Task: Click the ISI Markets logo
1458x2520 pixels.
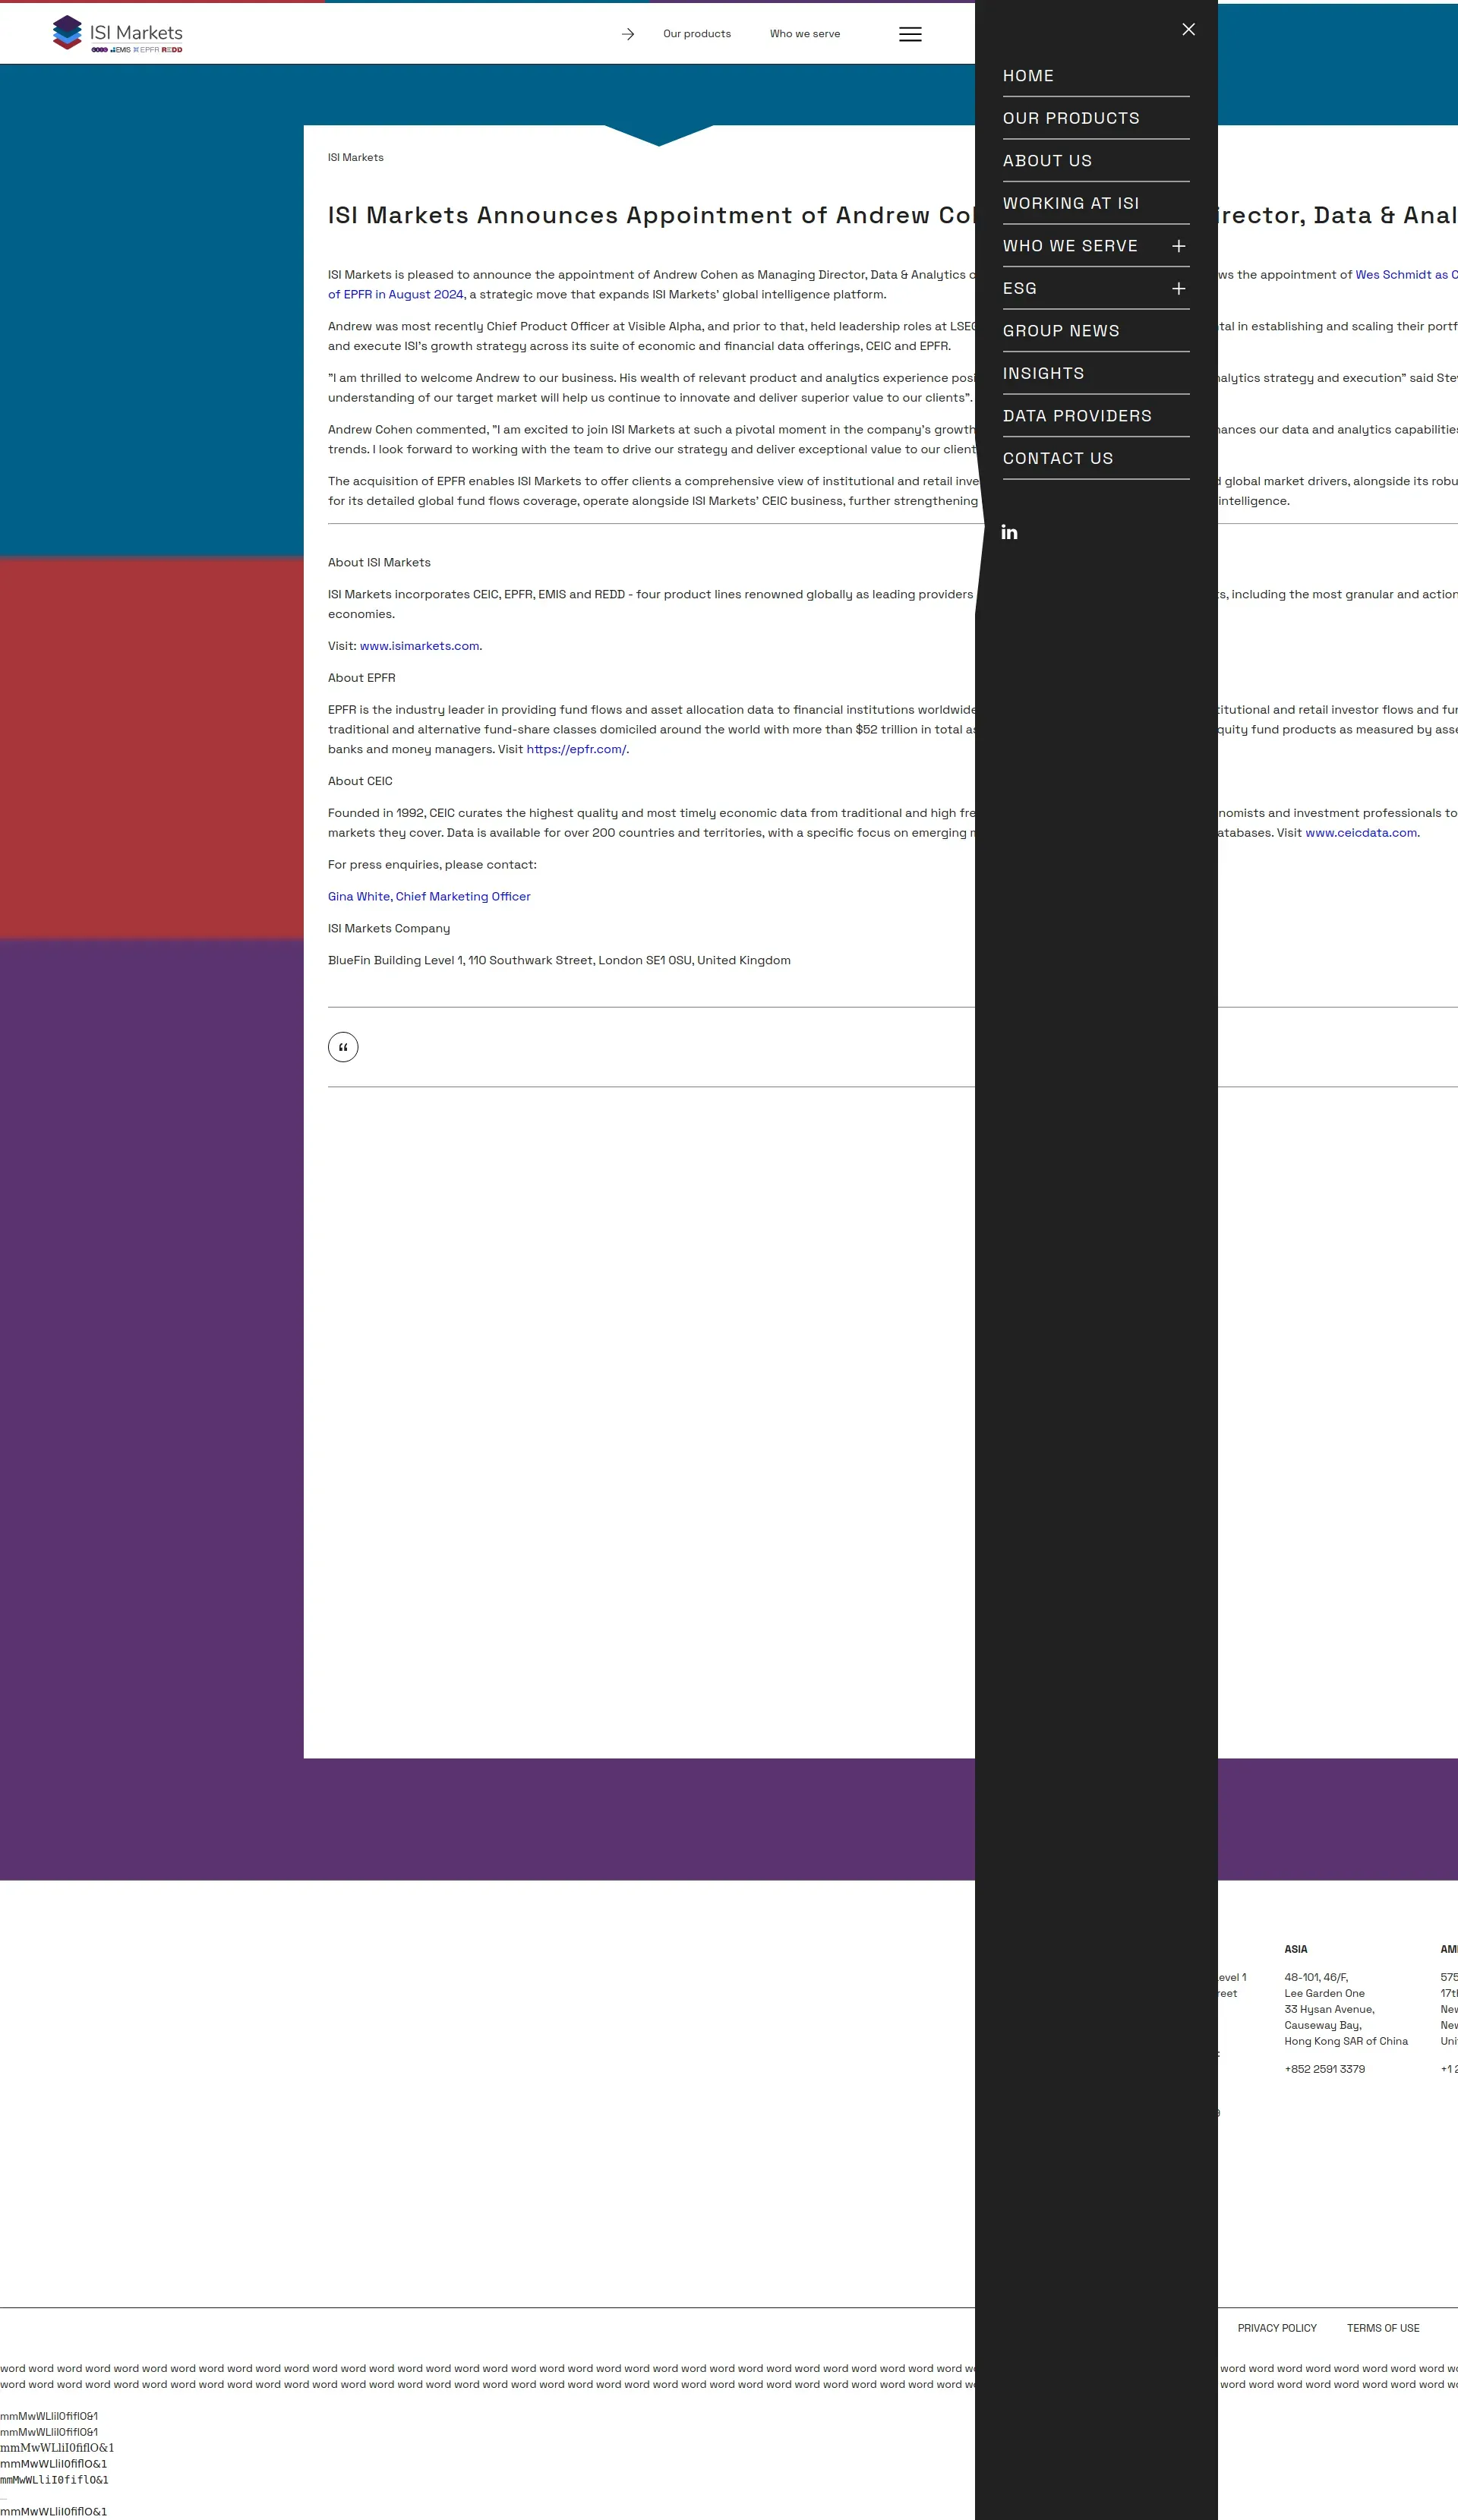Action: (x=118, y=34)
